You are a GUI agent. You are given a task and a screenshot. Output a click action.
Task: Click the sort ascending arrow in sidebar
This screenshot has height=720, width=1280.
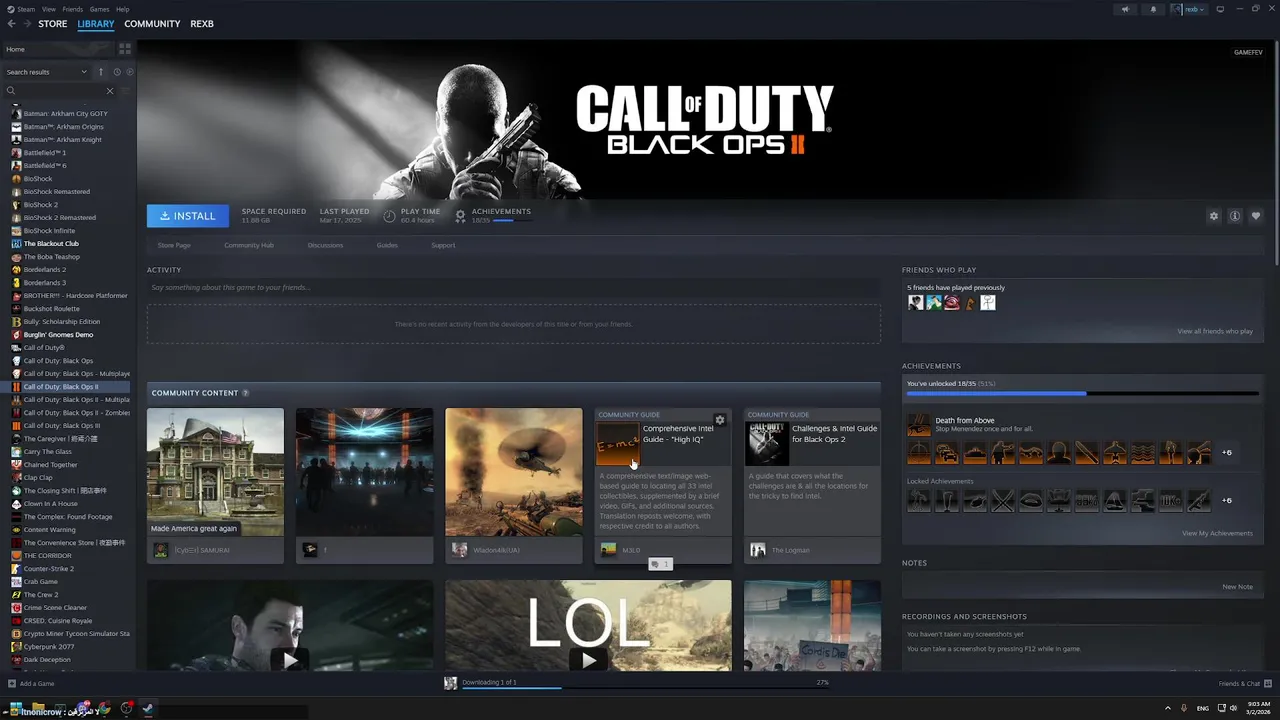click(100, 72)
